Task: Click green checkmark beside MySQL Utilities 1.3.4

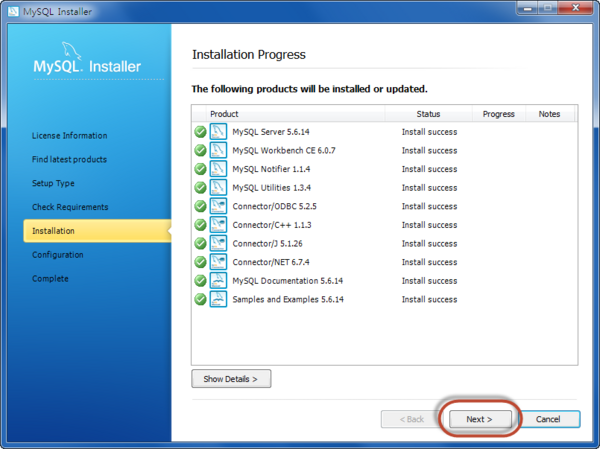Action: click(x=200, y=187)
